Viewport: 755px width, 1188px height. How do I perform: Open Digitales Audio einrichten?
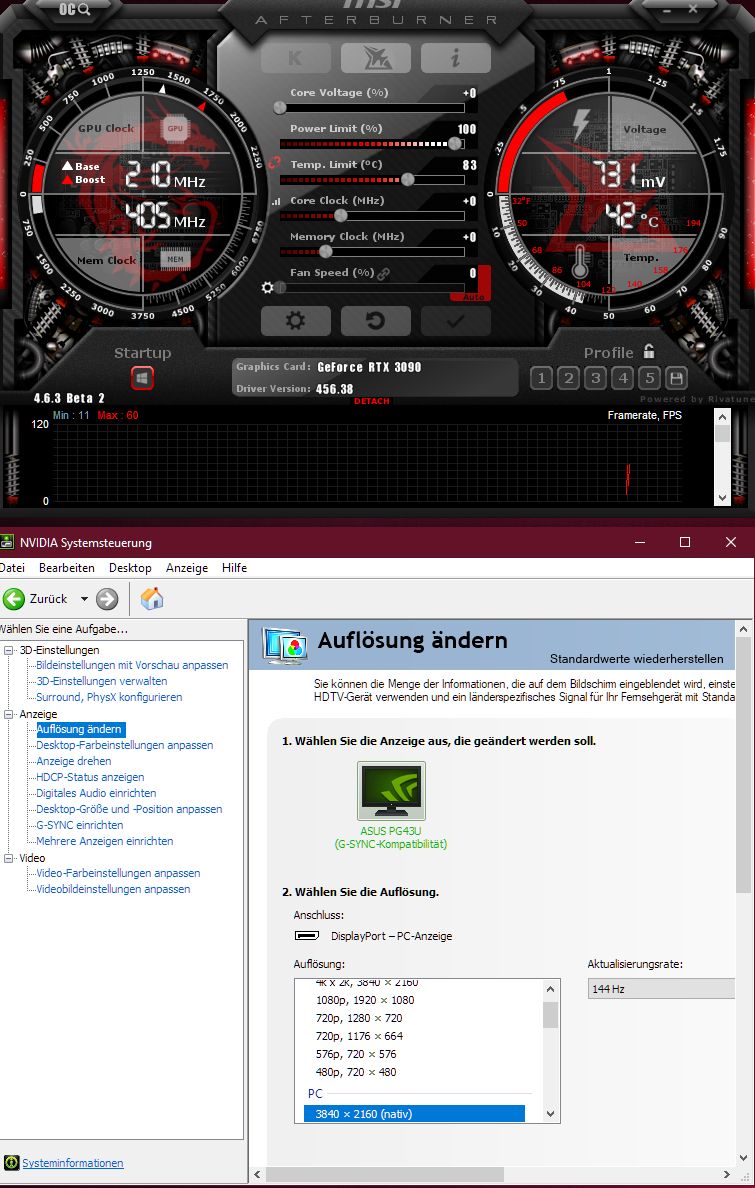coord(96,793)
